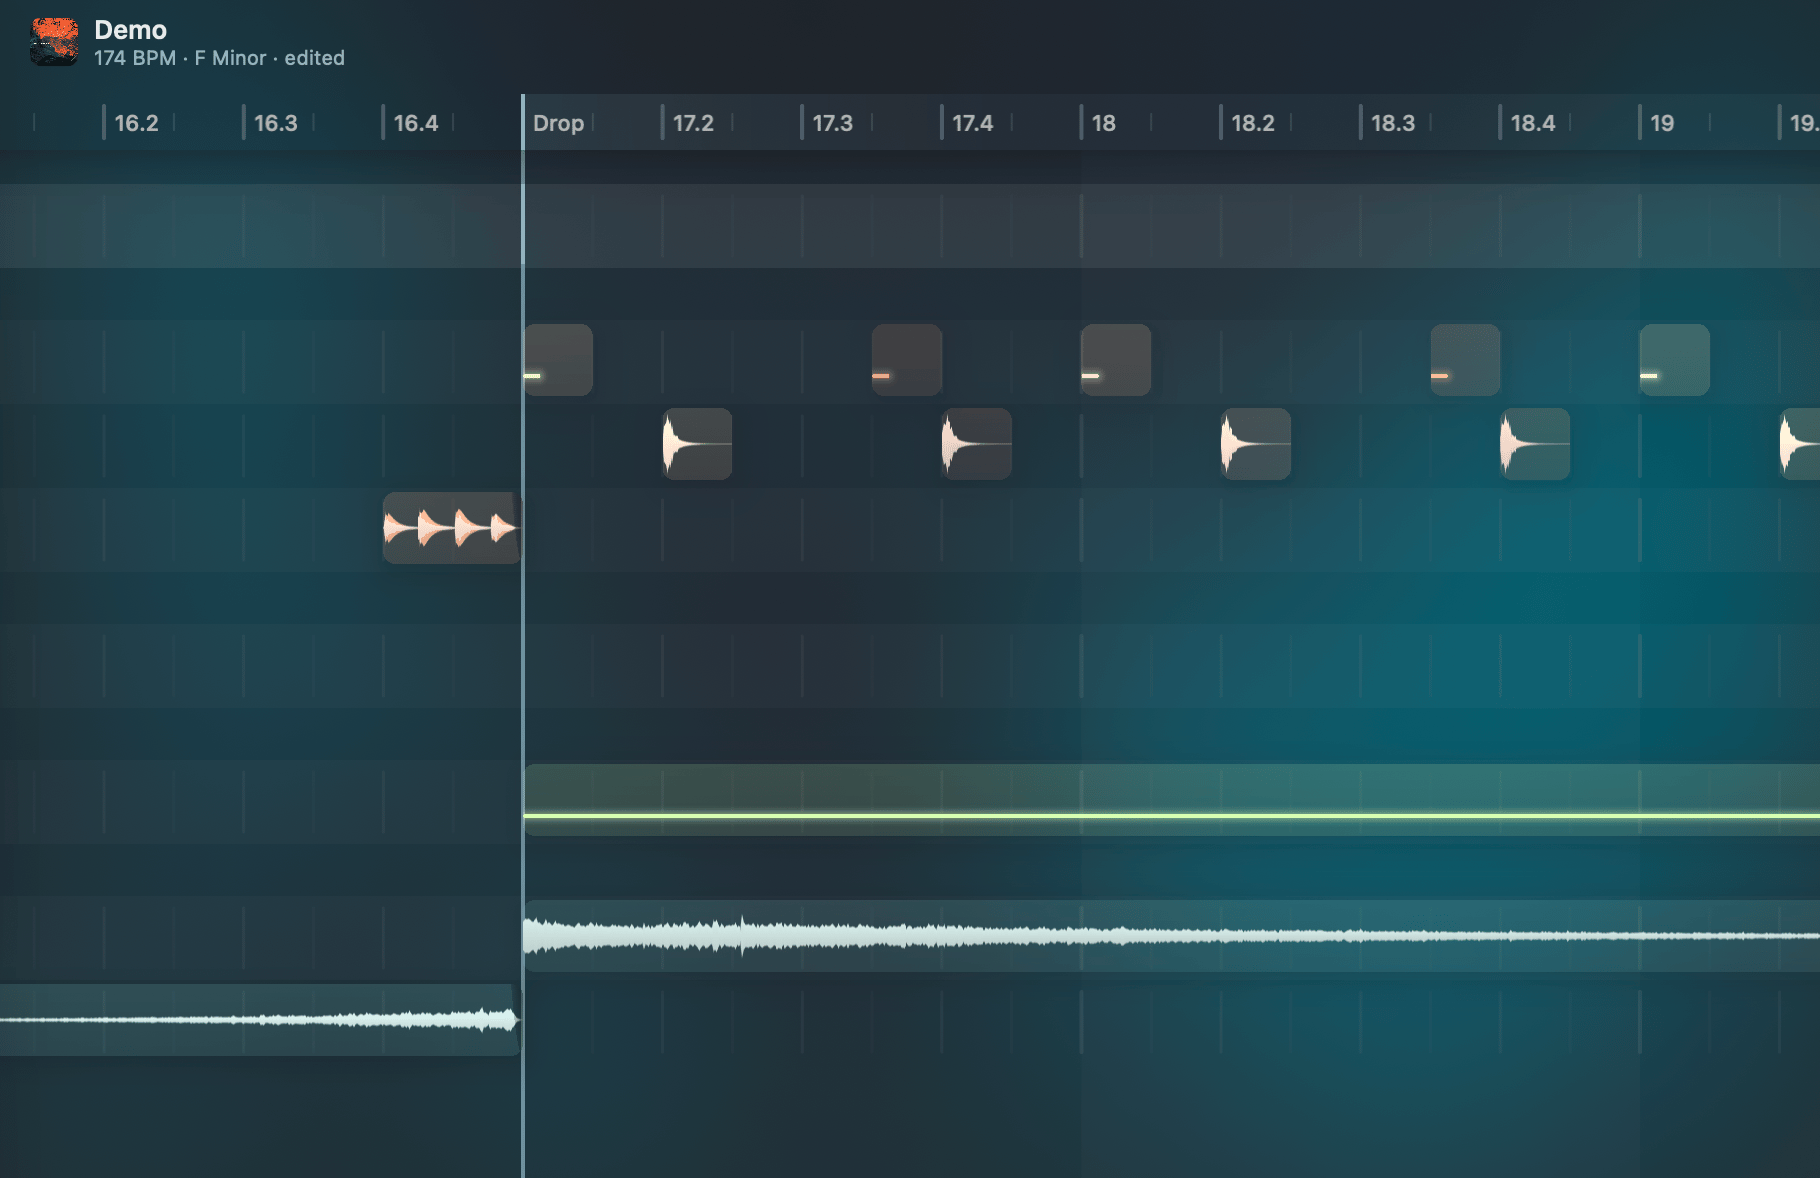
Task: Select the riser audio clip before the Drop
Action: tap(260, 1020)
